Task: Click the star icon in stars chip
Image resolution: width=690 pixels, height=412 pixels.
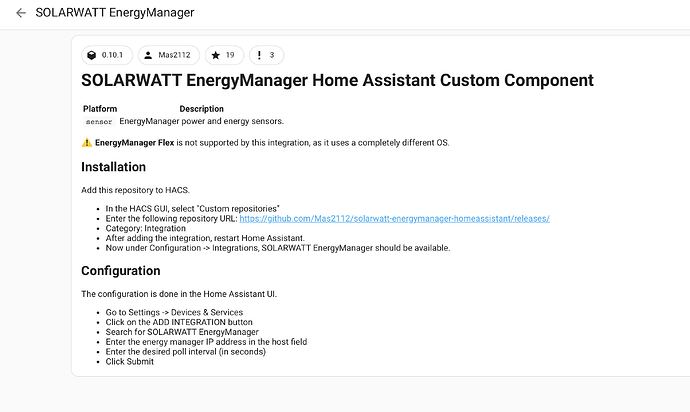Action: [214, 55]
